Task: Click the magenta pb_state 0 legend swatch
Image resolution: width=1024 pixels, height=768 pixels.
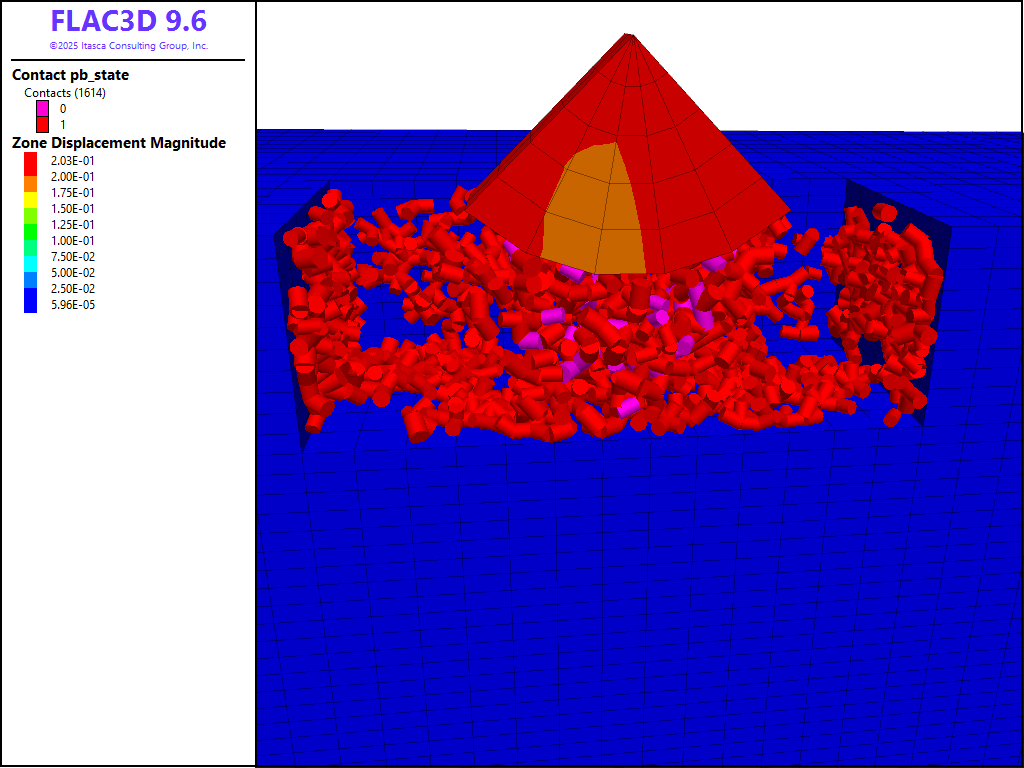Action: click(x=43, y=108)
